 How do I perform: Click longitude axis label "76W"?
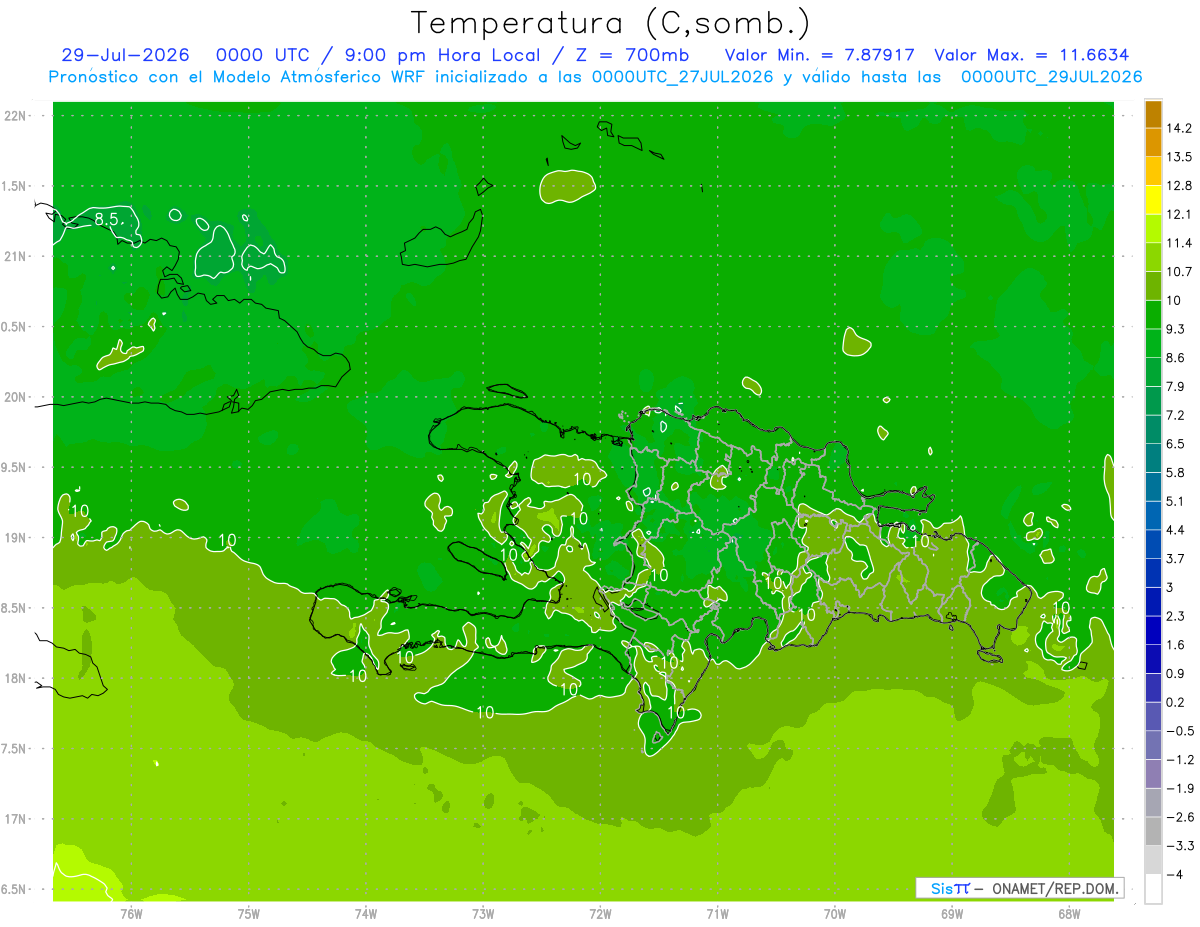click(131, 914)
